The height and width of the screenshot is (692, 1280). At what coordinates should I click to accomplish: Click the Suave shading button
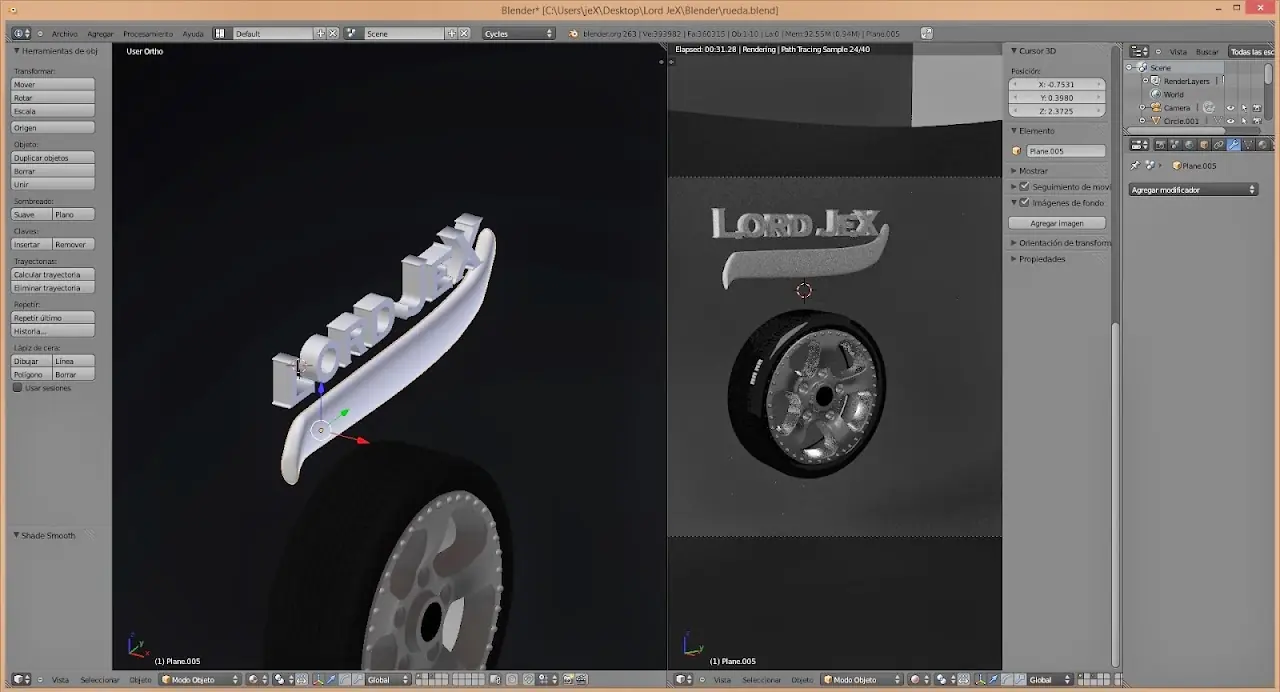coord(31,215)
